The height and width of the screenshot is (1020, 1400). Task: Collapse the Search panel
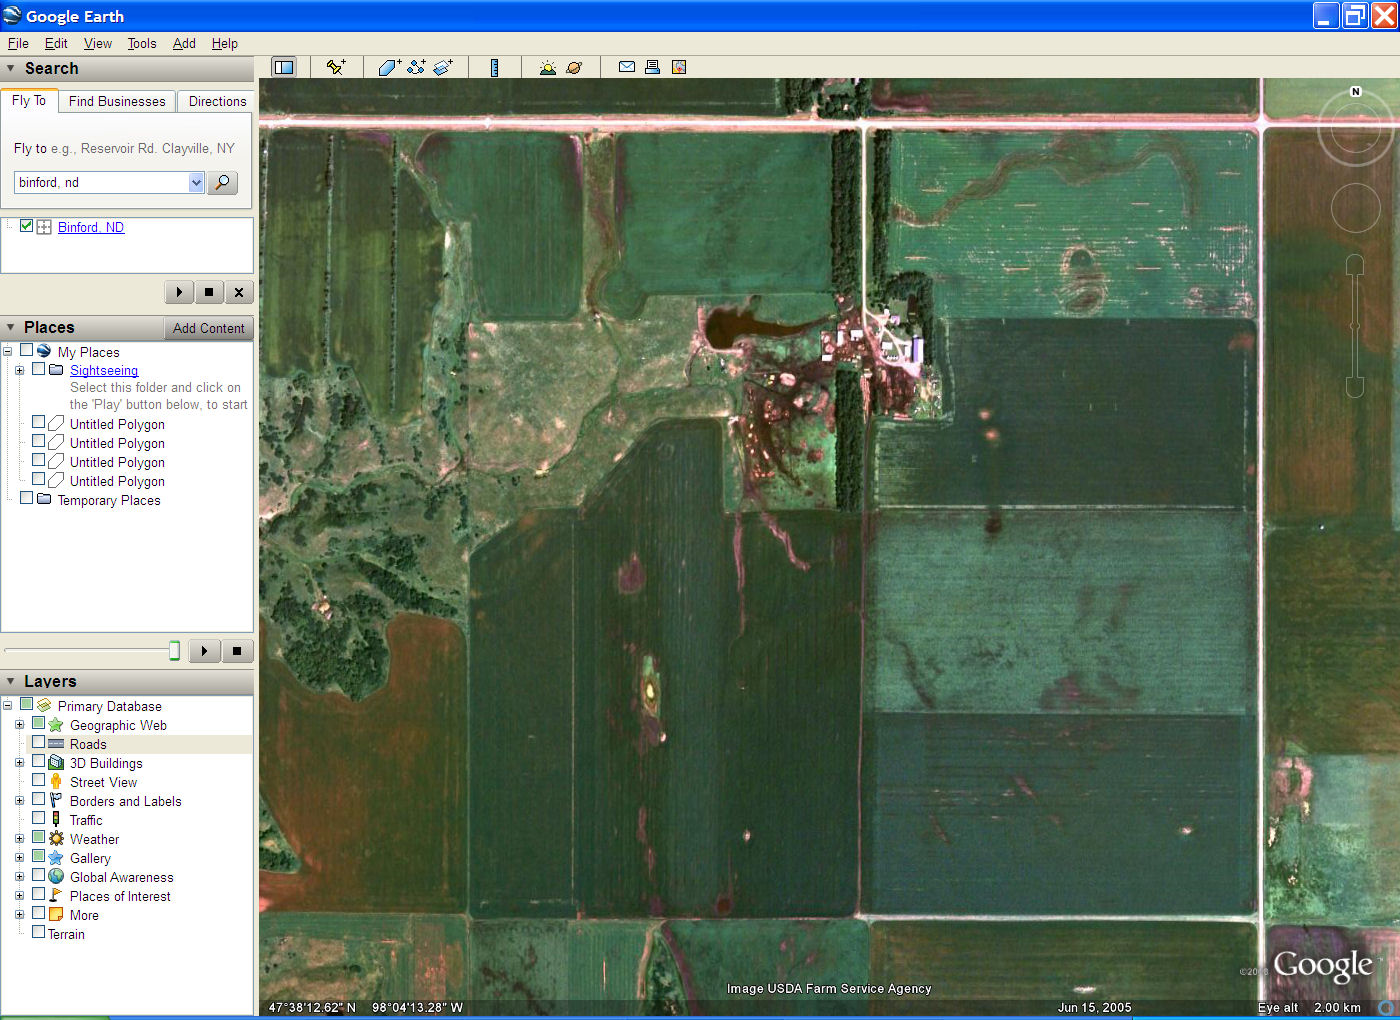[x=10, y=69]
